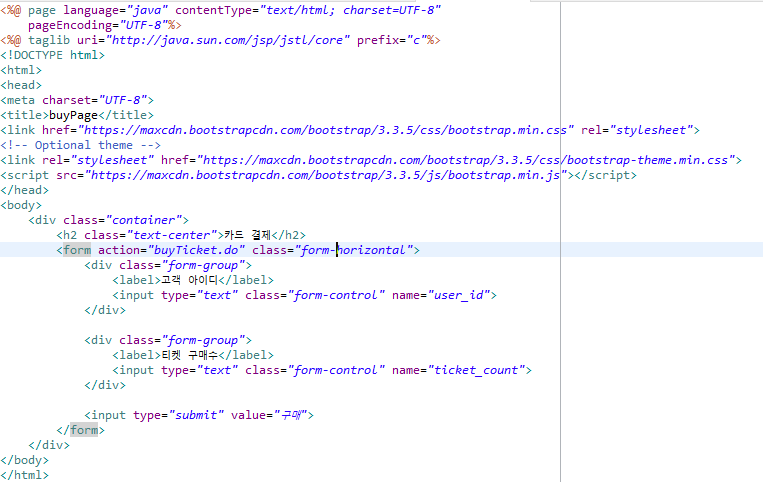Click the input type value "submit"

click(x=196, y=415)
